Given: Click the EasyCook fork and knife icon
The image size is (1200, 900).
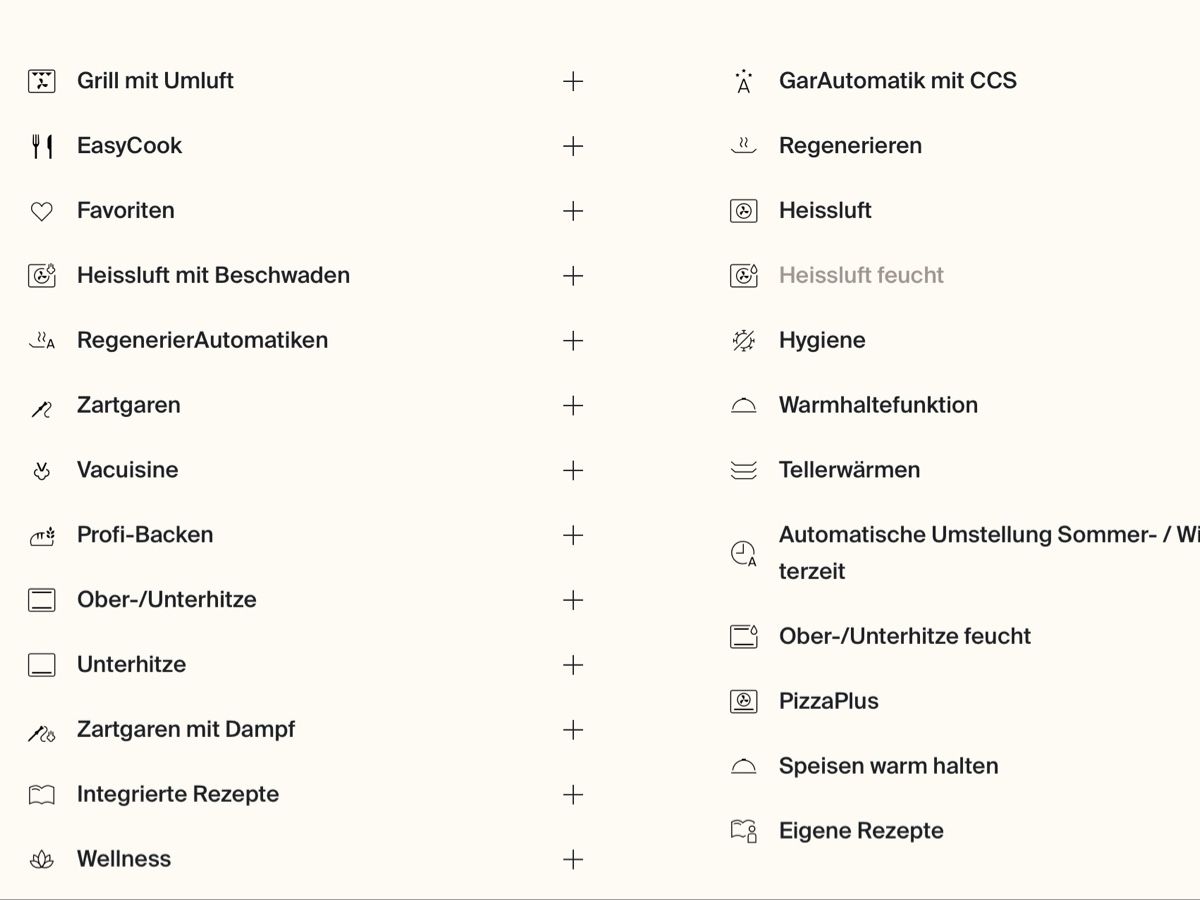Looking at the screenshot, I should coord(41,146).
